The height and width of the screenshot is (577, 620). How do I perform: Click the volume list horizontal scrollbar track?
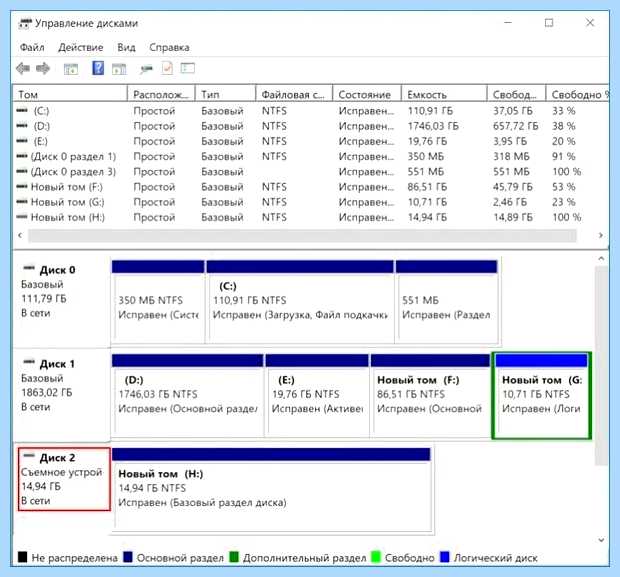click(x=302, y=236)
